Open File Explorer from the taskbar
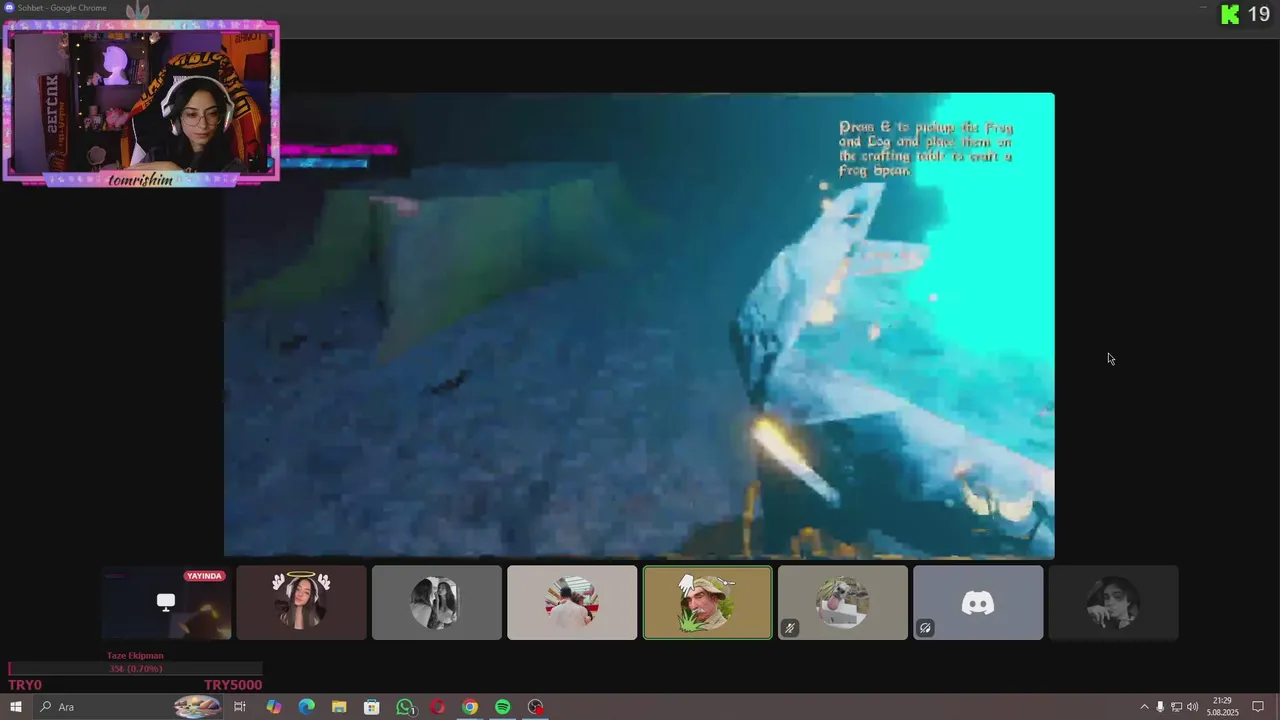 pos(339,707)
